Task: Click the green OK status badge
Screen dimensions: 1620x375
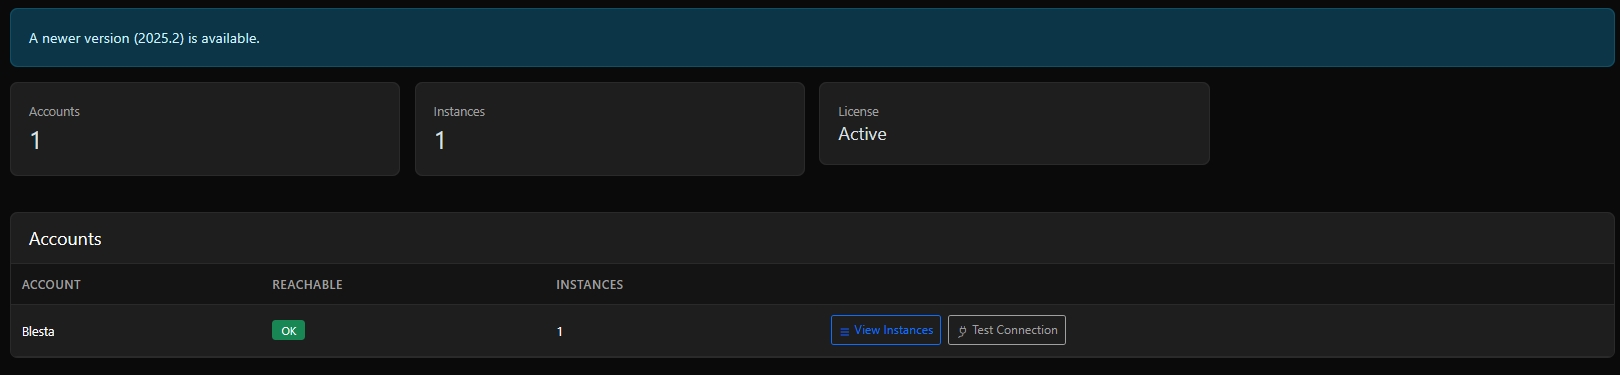Action: [288, 330]
